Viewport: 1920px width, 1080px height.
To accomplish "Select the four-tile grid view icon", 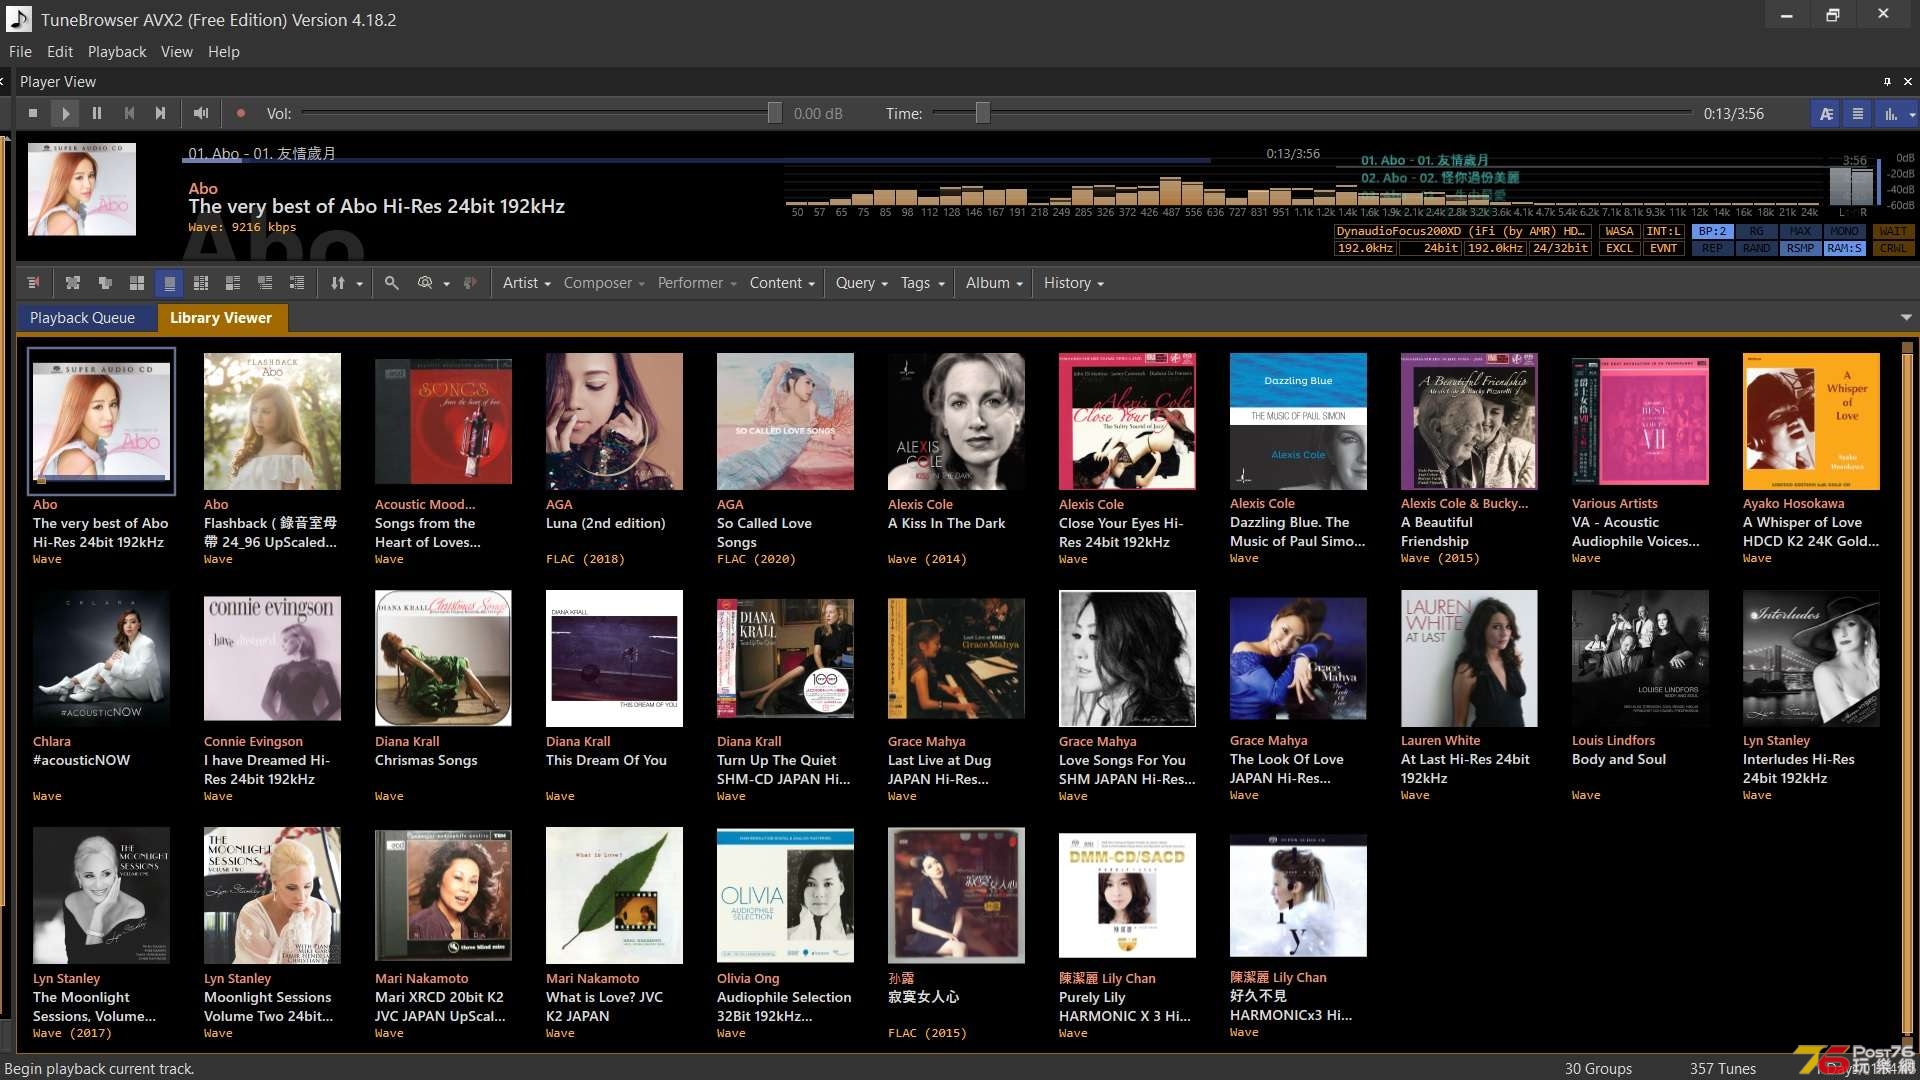I will click(x=137, y=283).
